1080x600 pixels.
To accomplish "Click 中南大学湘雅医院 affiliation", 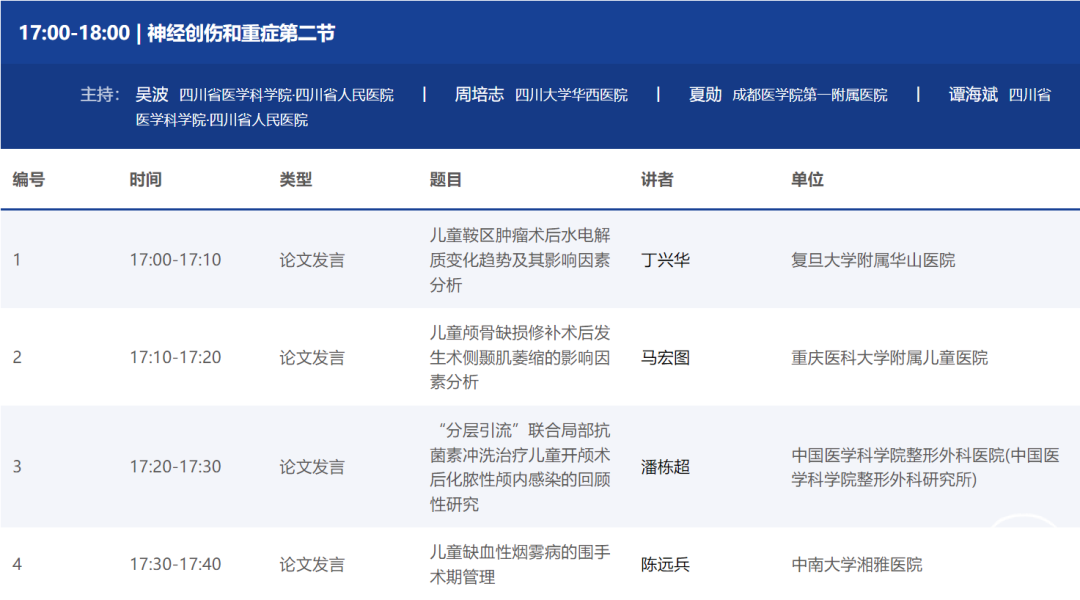I will pos(856,564).
